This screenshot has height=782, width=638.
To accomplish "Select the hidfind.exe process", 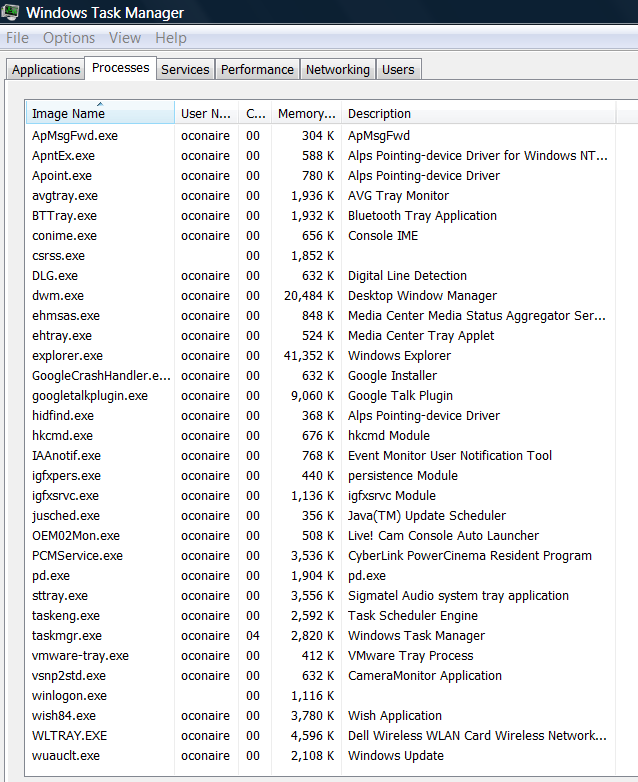I will pyautogui.click(x=320, y=415).
